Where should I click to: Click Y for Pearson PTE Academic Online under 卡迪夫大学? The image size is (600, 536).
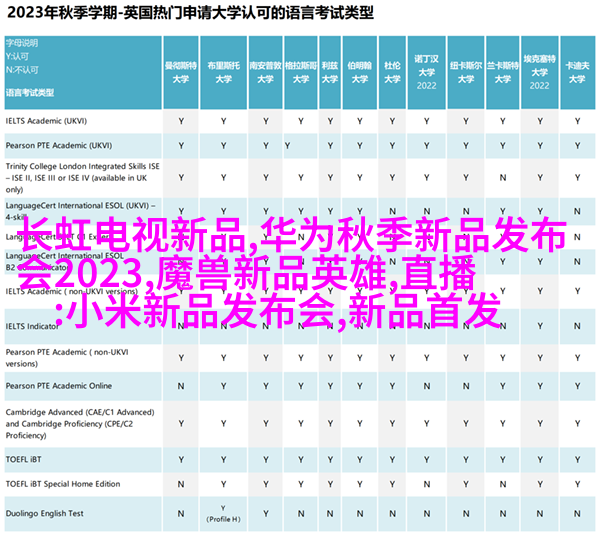point(577,386)
